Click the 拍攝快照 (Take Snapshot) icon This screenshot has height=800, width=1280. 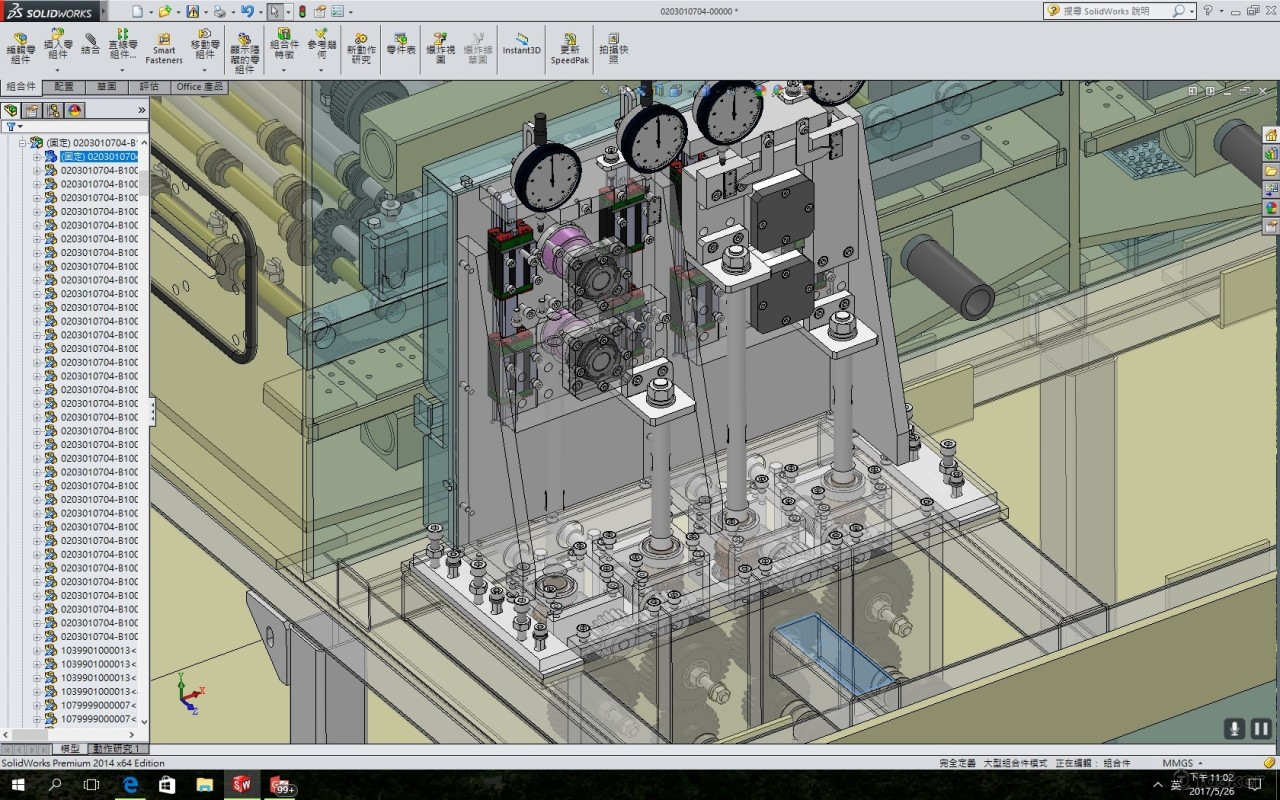(613, 48)
